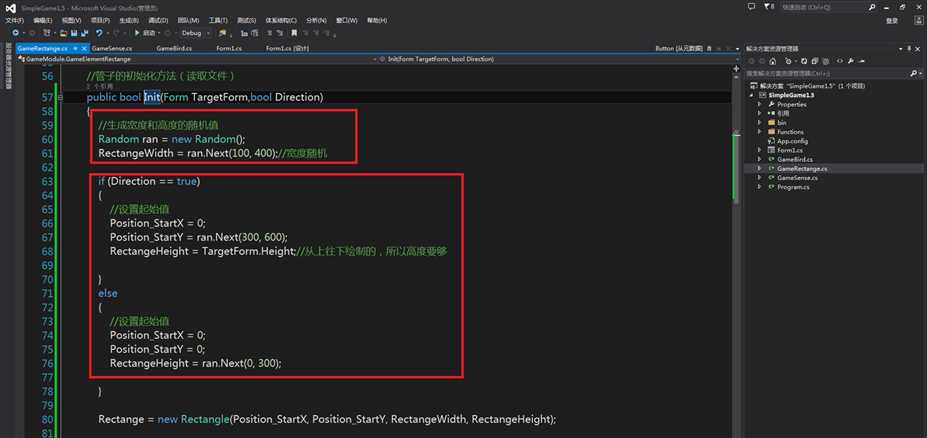Click the save all toolbar icon

click(x=84, y=33)
